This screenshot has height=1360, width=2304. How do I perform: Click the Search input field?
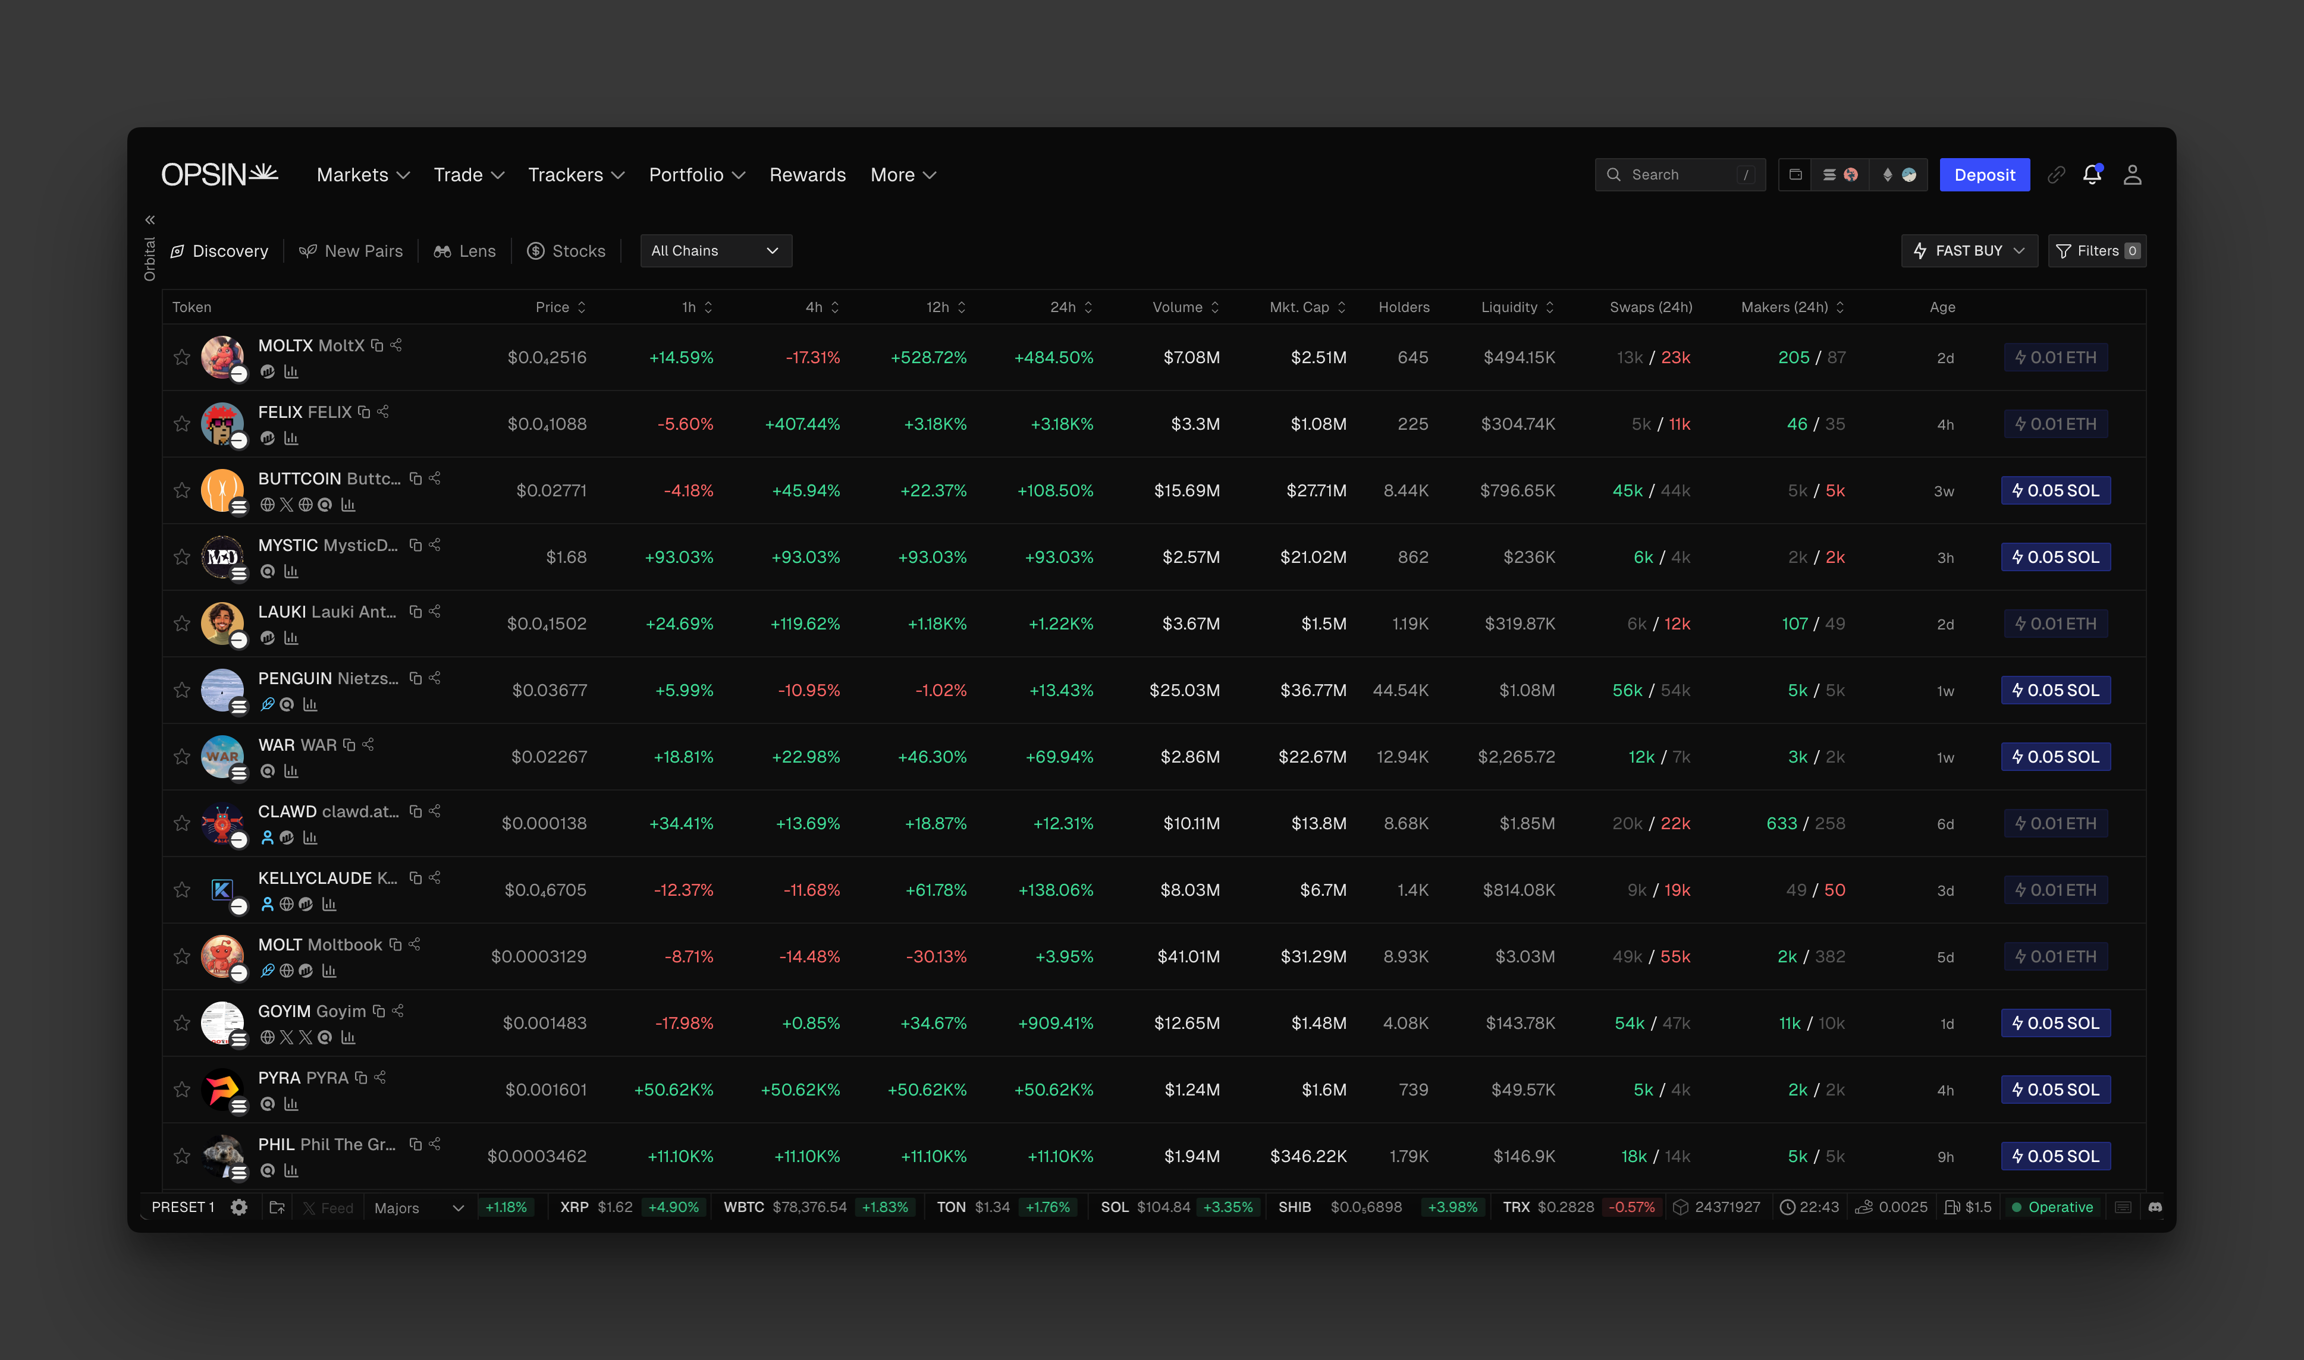tap(1680, 175)
